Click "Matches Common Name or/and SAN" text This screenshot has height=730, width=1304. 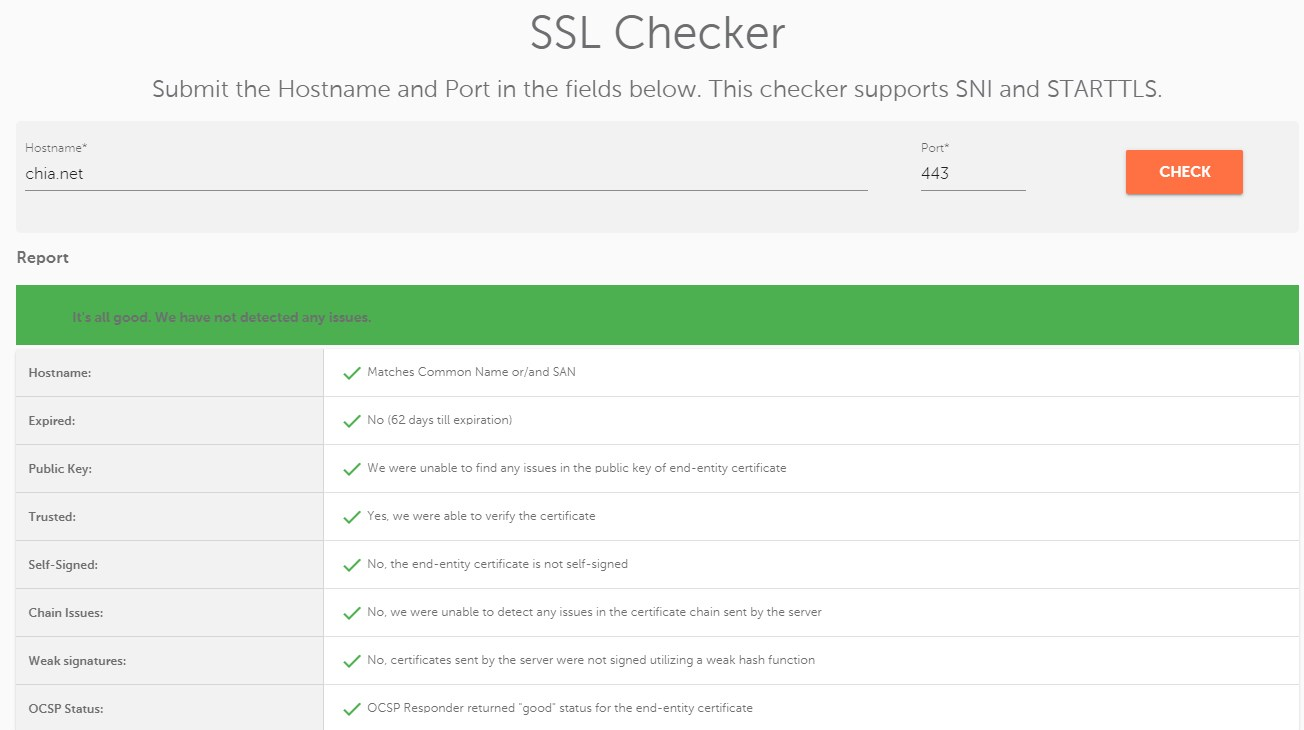[x=471, y=372]
